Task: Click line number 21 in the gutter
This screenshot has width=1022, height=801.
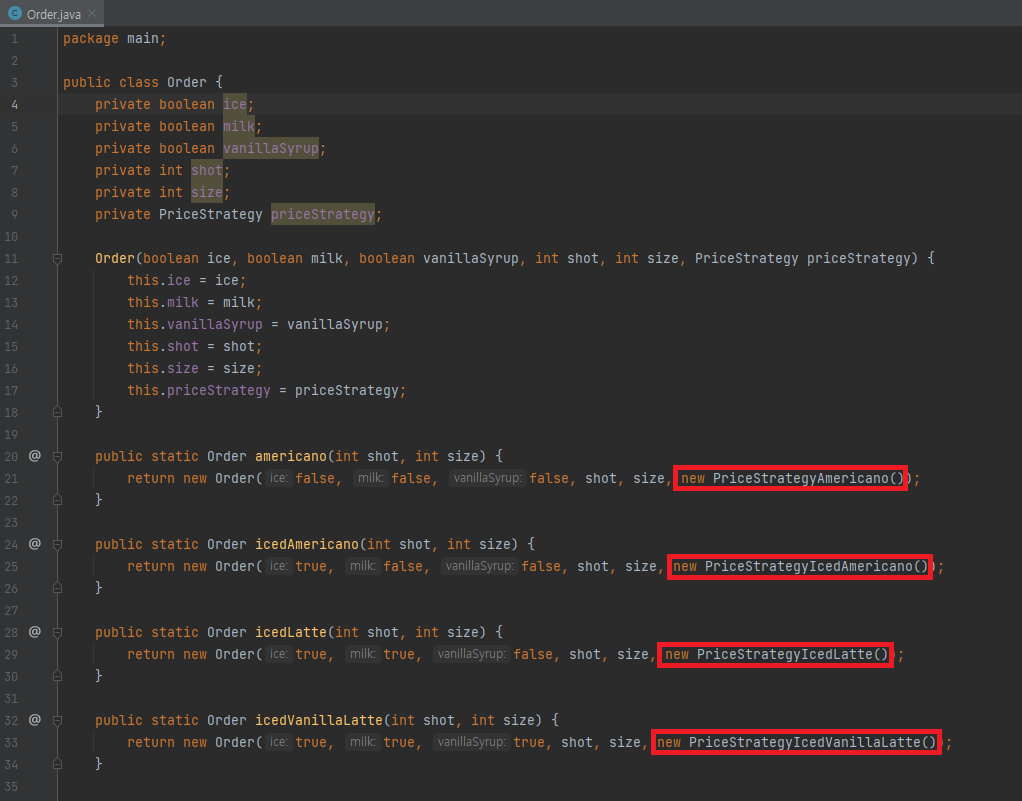Action: coord(11,478)
